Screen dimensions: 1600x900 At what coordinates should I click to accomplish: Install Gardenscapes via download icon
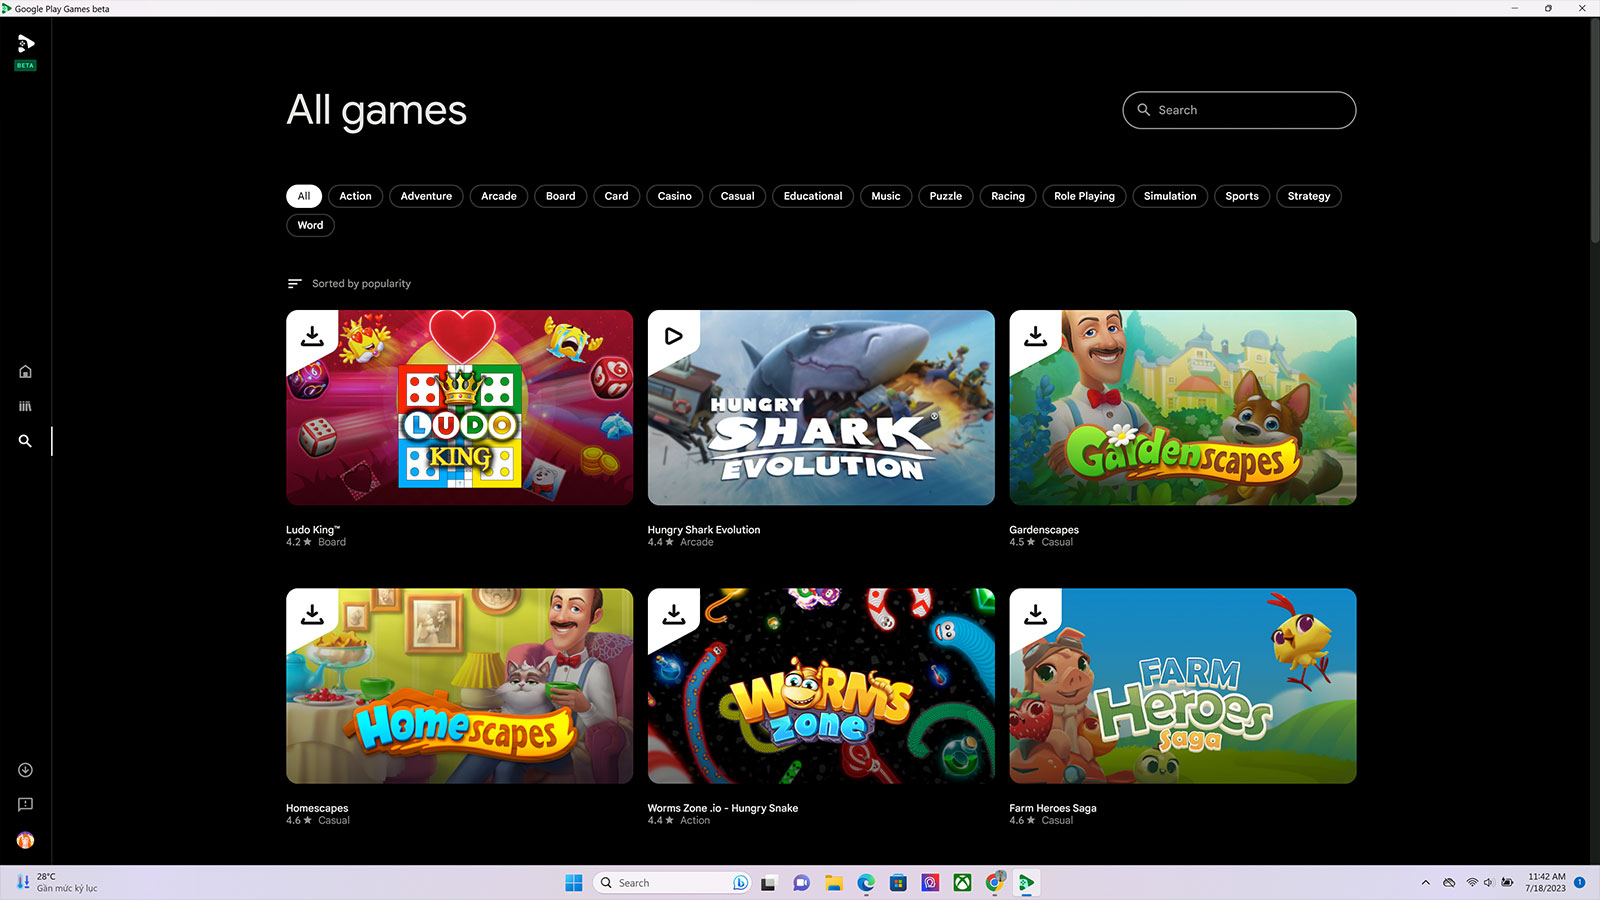point(1035,336)
